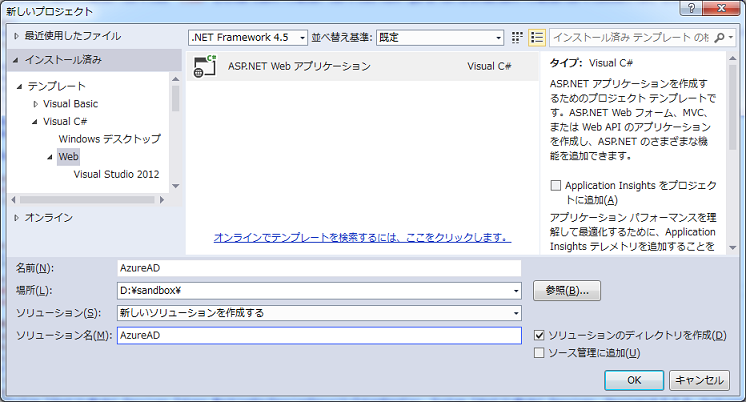Select Windows デスクトップ template category
Viewport: 746px width, 402px height.
(x=109, y=139)
